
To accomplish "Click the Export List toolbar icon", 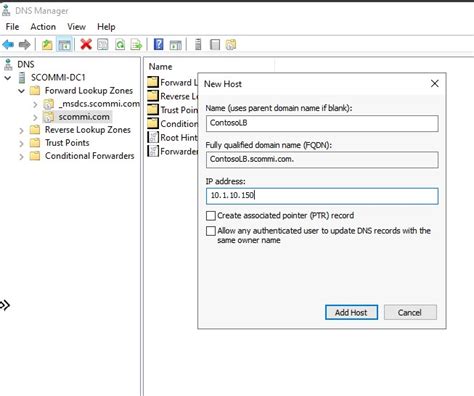I will (137, 44).
